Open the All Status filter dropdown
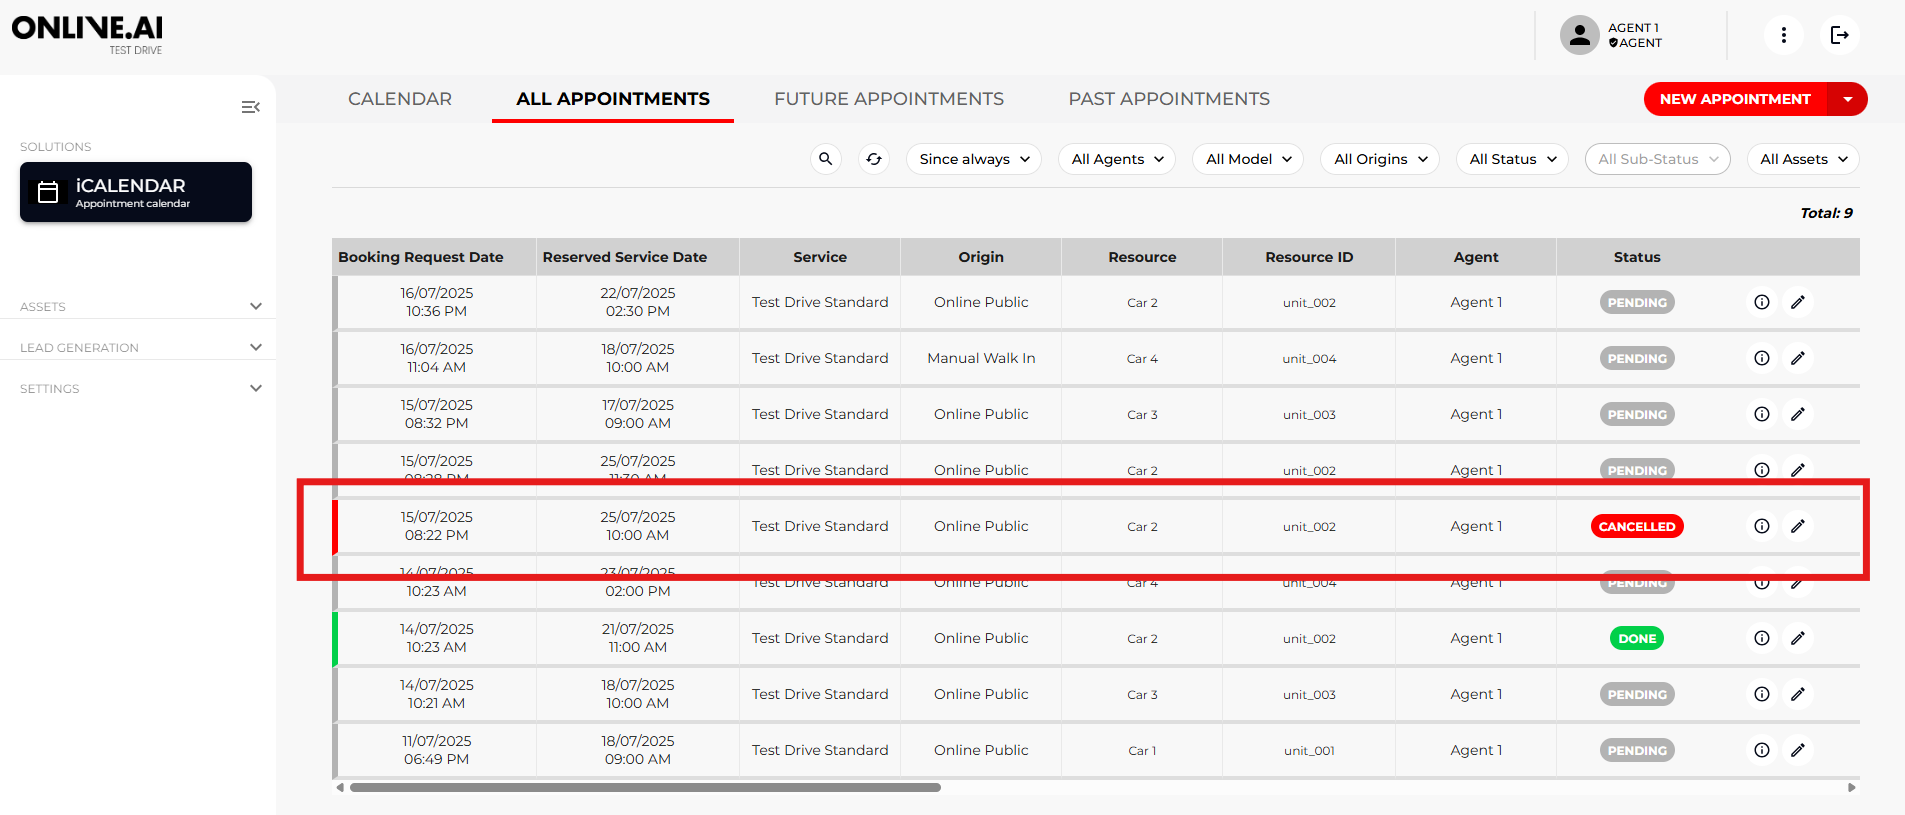Screen dimensions: 1905x815 [x=1512, y=159]
